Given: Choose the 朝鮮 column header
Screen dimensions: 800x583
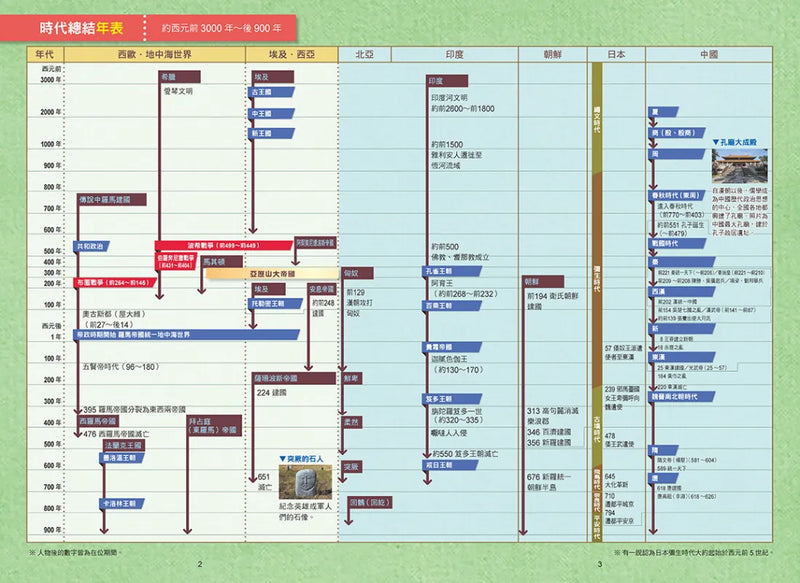Looking at the screenshot, I should [551, 55].
